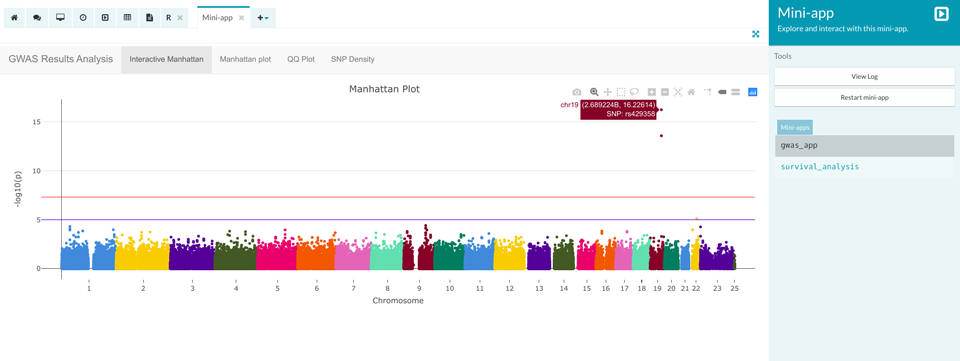
Task: Open the plus dropdown to add tab
Action: 263,18
